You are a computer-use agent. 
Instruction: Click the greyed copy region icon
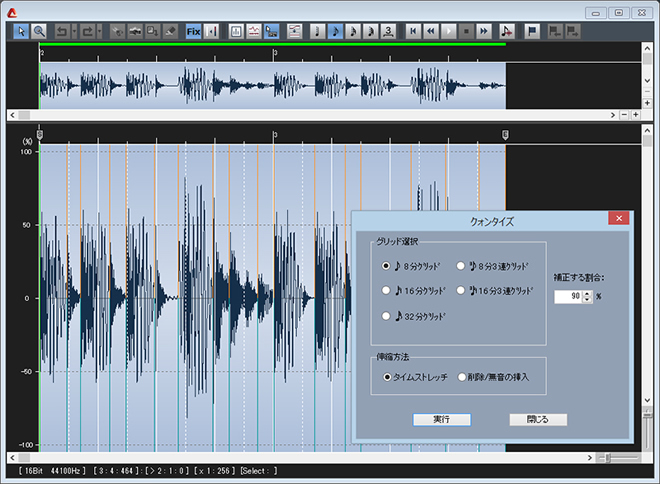click(152, 31)
